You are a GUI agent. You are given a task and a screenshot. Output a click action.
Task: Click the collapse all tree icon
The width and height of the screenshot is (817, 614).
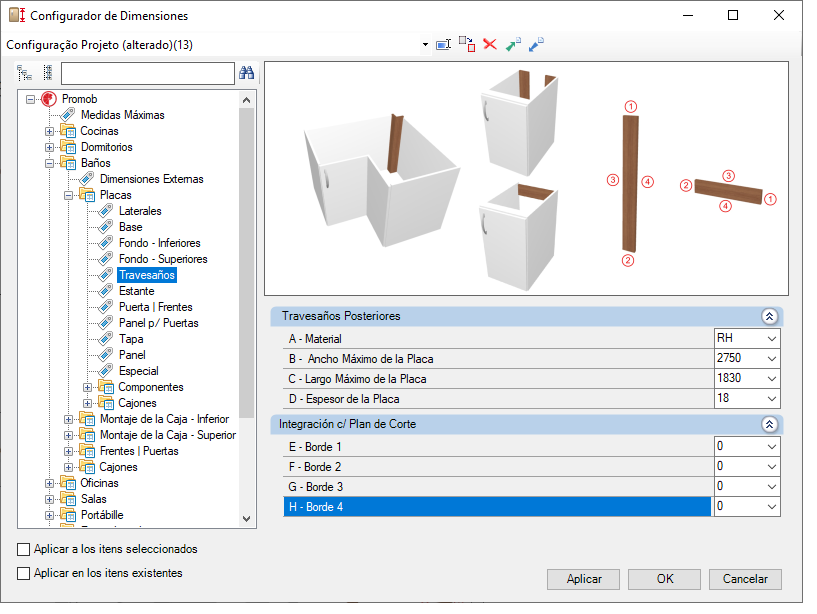pyautogui.click(x=48, y=73)
